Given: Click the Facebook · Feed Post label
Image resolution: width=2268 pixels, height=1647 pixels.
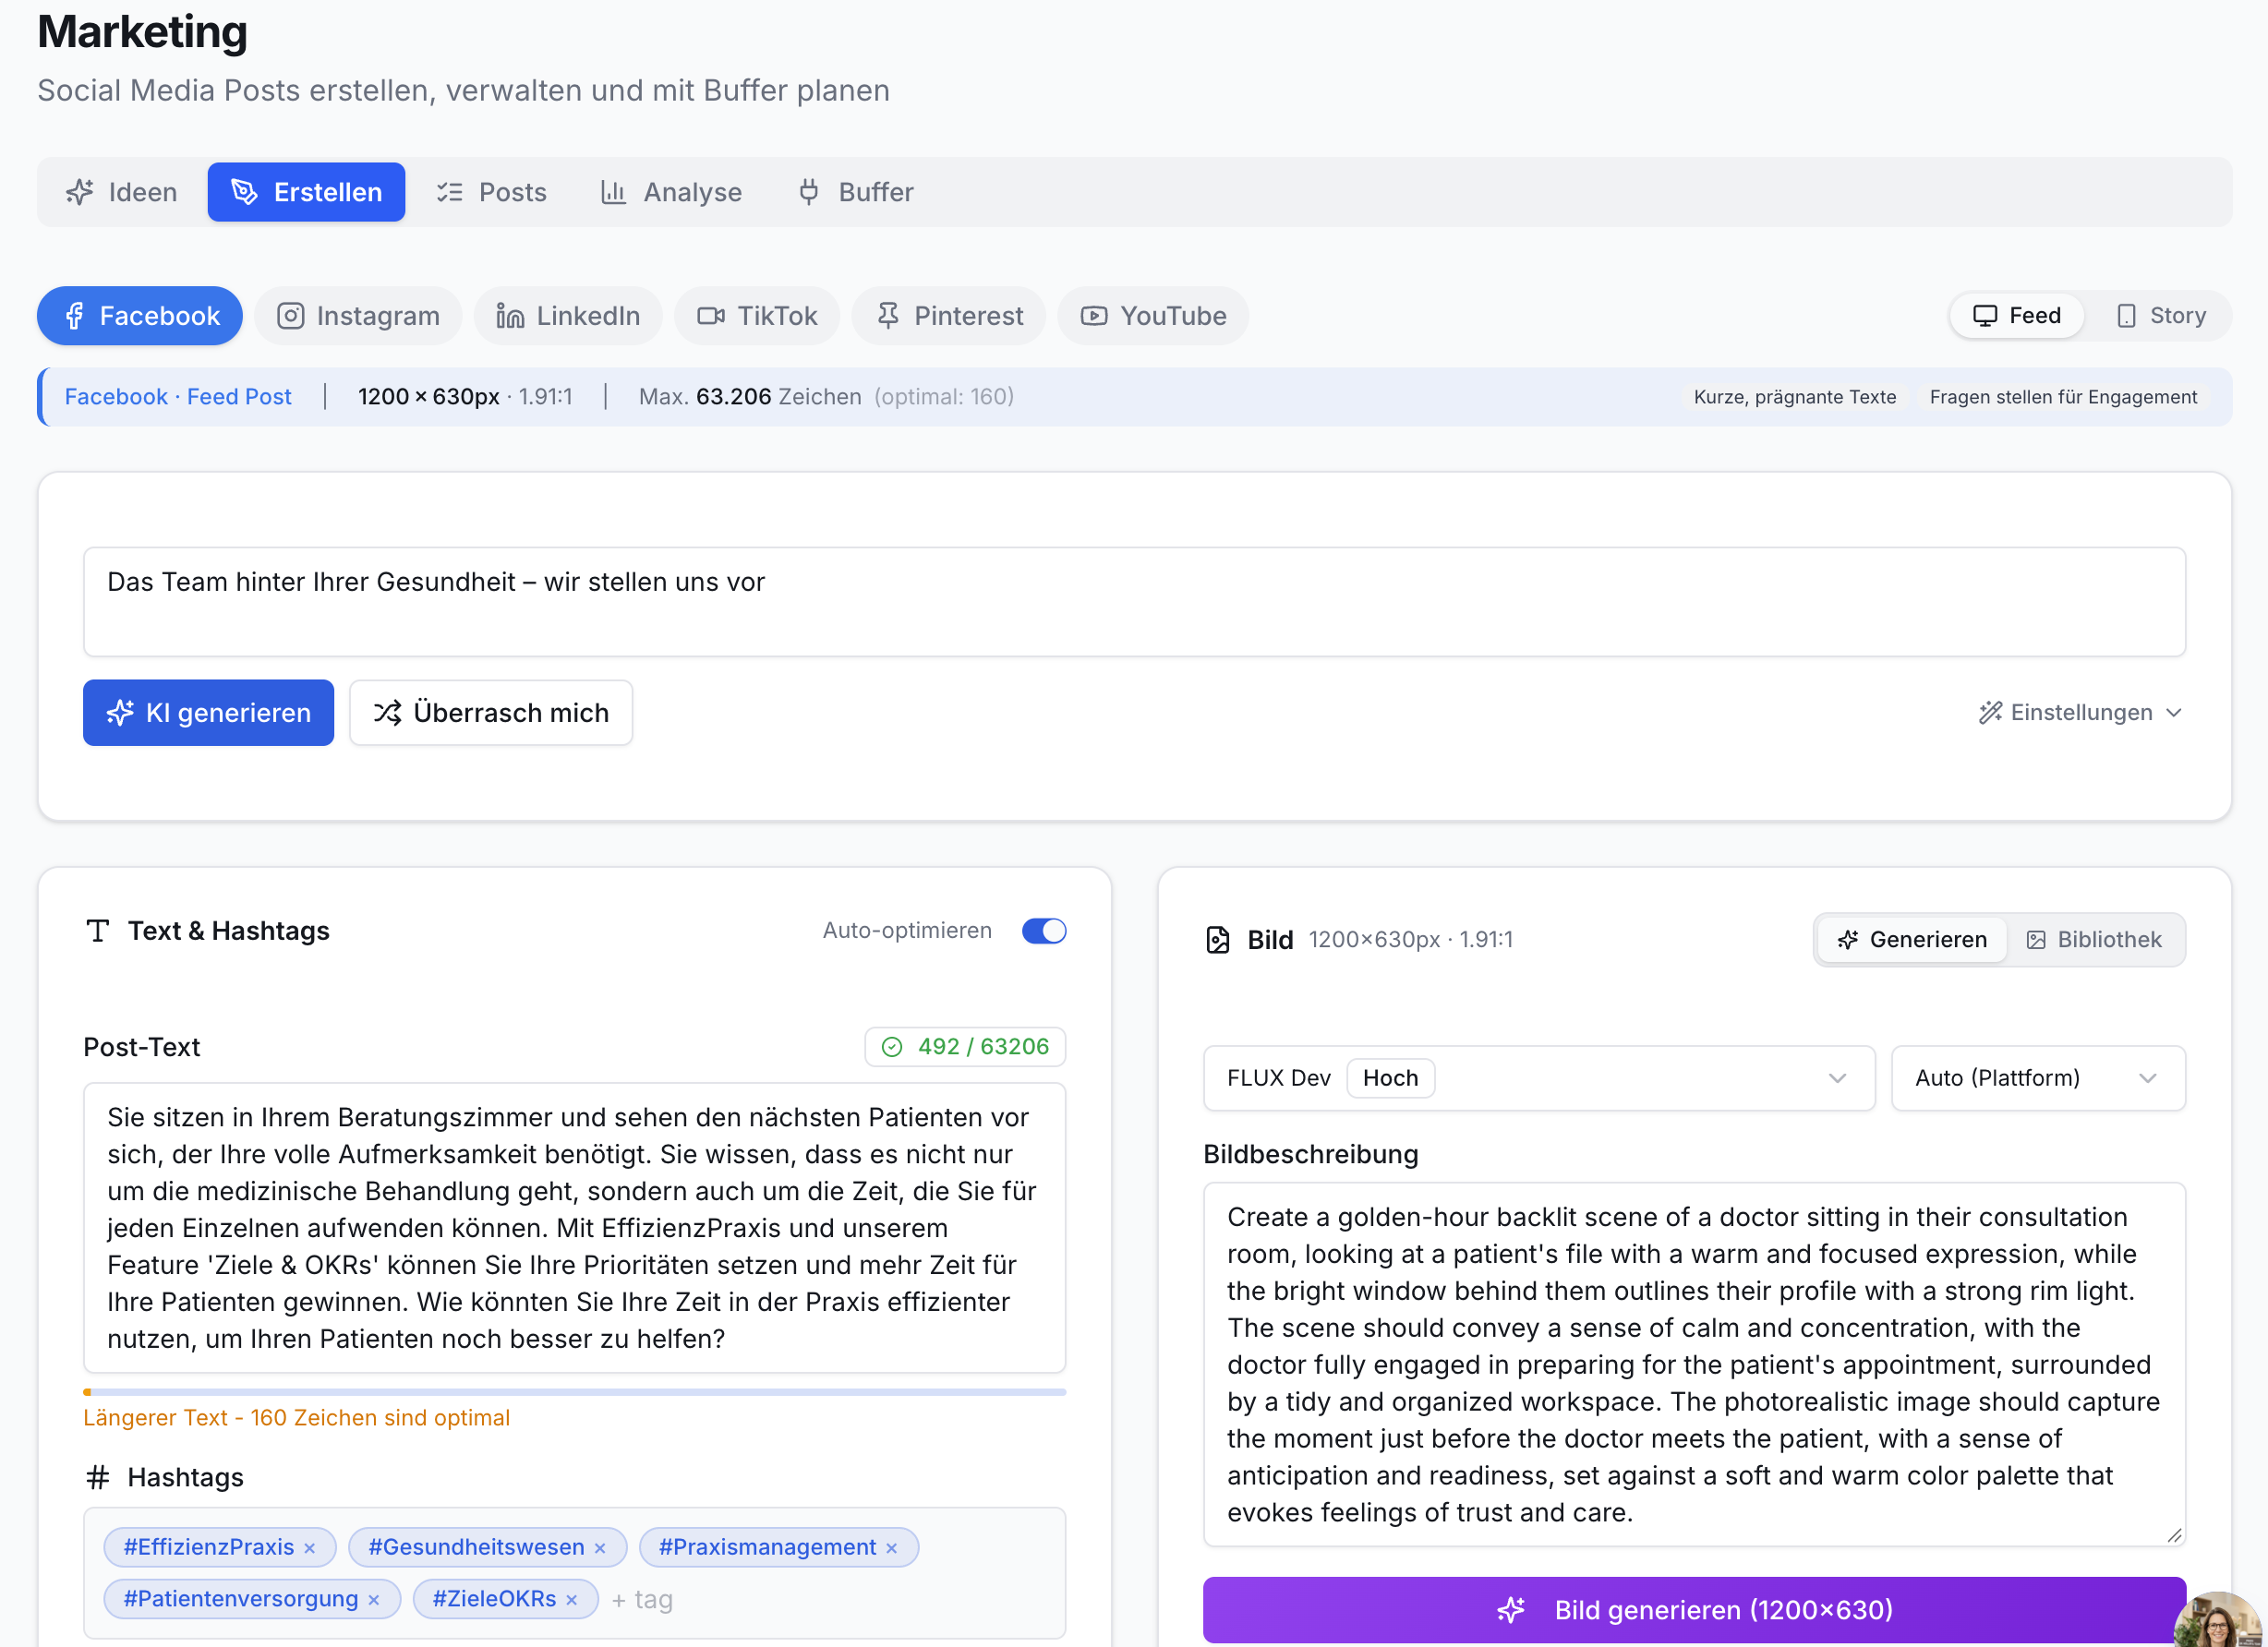Looking at the screenshot, I should pos(178,397).
